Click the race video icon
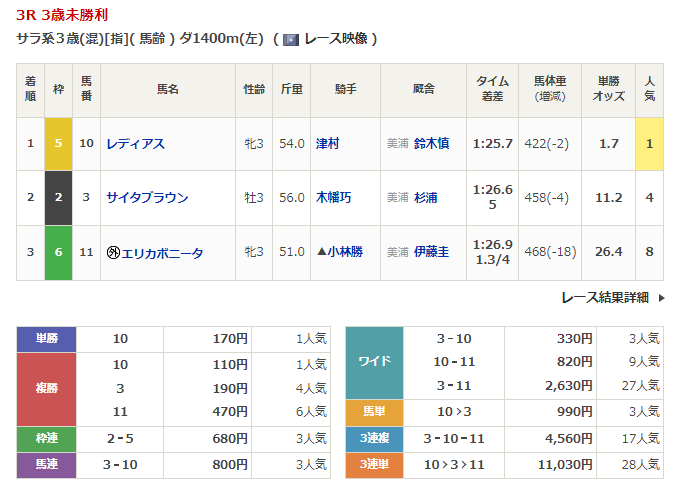This screenshot has height=486, width=679. 290,40
